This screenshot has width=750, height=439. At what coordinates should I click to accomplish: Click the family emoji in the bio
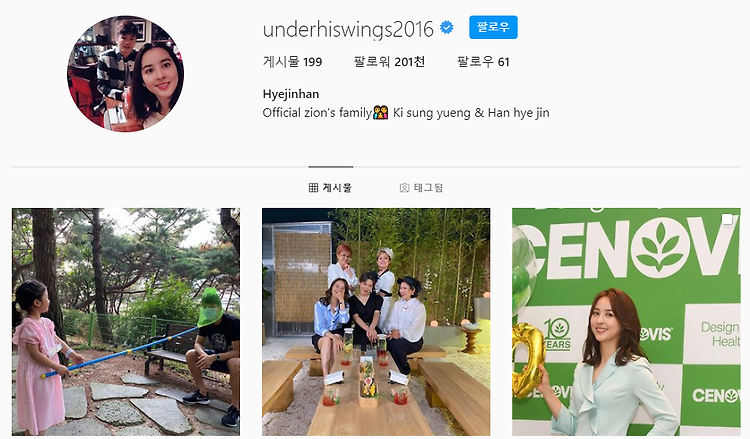tap(381, 113)
